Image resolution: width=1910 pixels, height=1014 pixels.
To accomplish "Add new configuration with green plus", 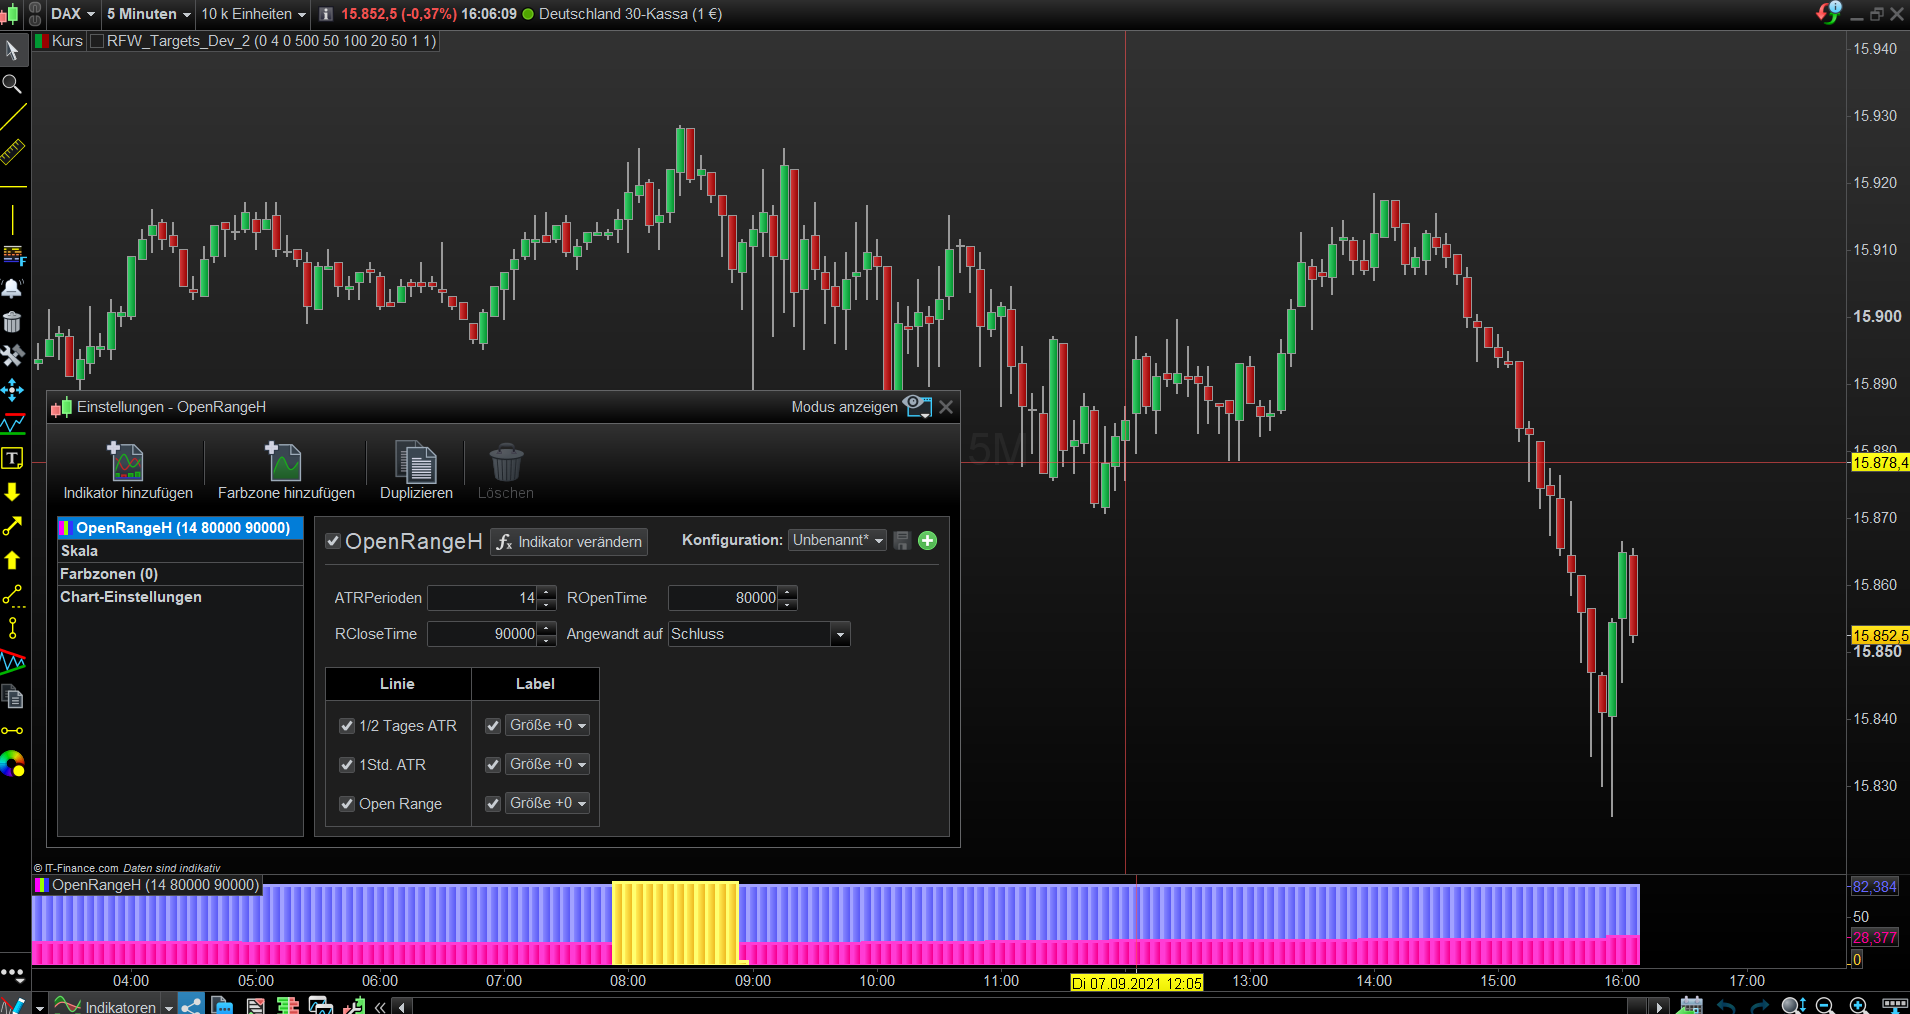I will coord(928,541).
